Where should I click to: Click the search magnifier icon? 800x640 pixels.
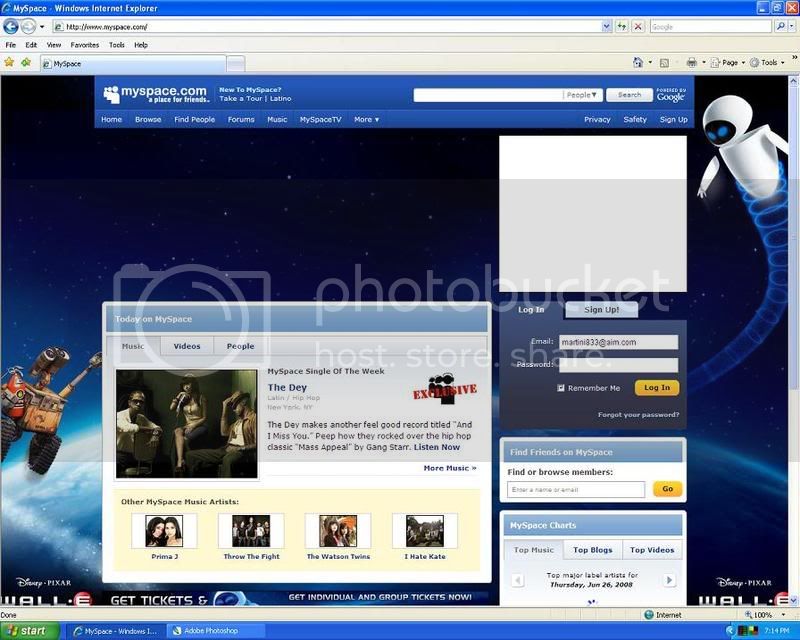(x=779, y=27)
